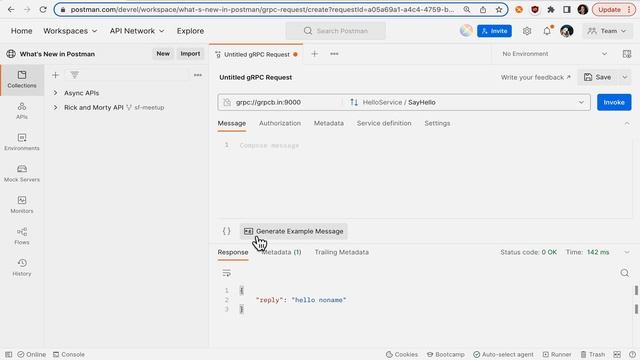
Task: Click the plus icon to create a collection
Action: click(56, 75)
